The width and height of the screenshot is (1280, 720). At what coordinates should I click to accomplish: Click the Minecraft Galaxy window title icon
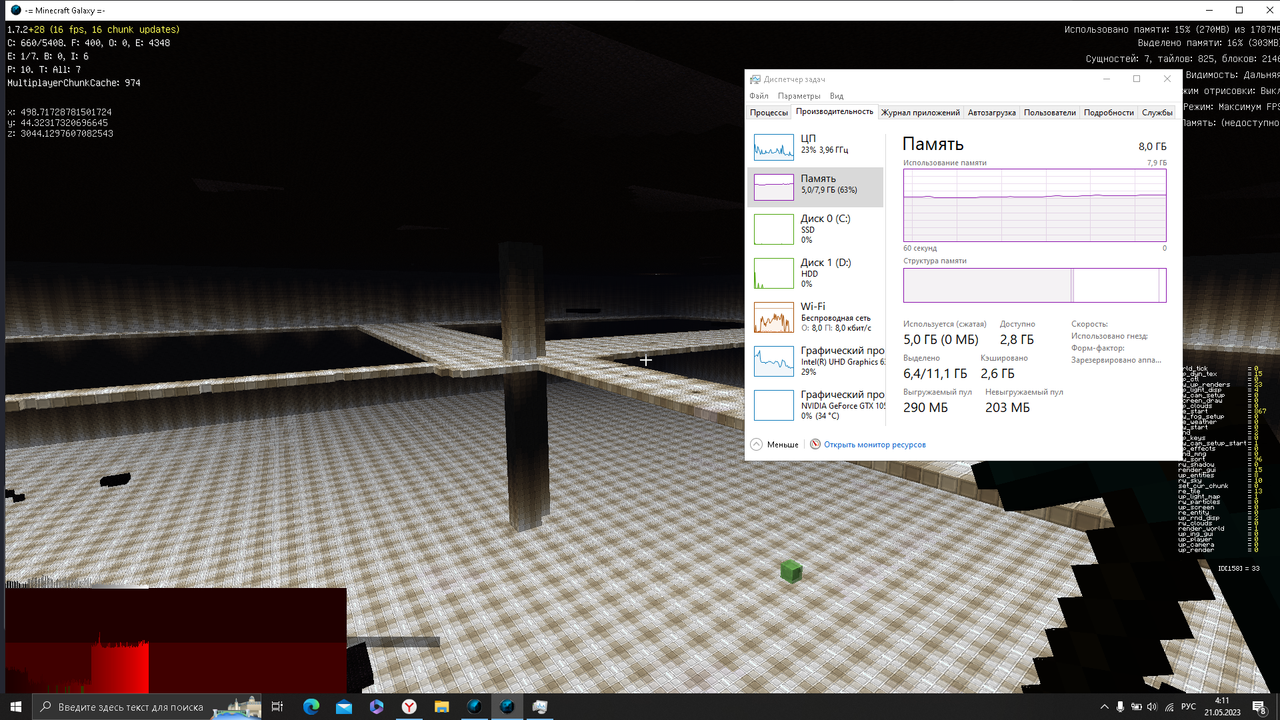pyautogui.click(x=16, y=10)
